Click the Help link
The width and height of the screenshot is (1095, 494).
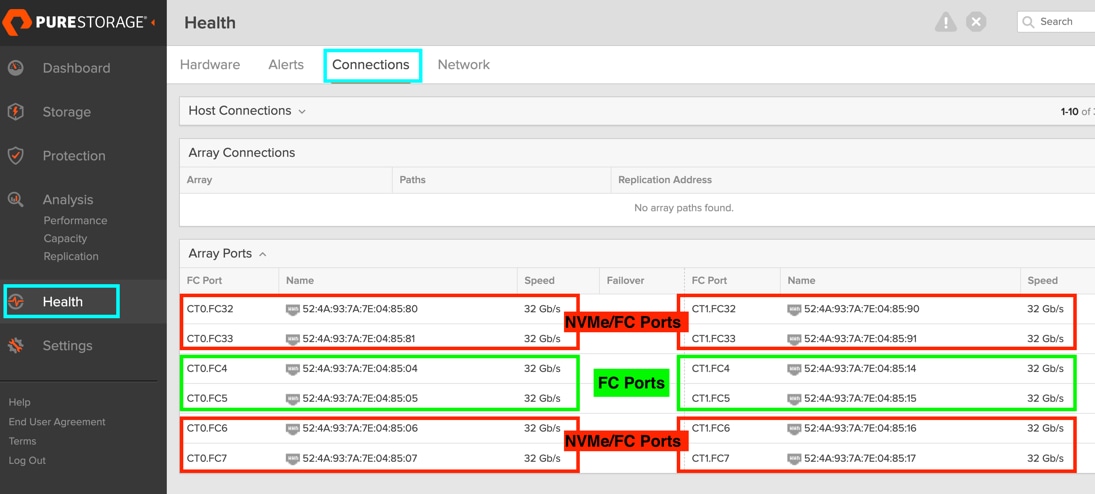[x=20, y=402]
